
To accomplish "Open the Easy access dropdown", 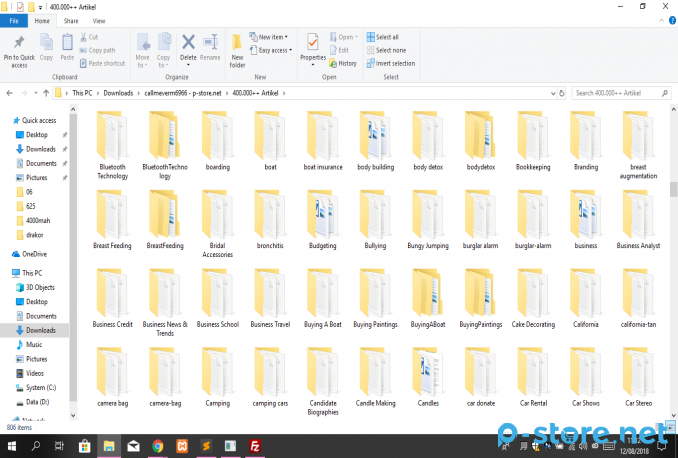I will (273, 50).
